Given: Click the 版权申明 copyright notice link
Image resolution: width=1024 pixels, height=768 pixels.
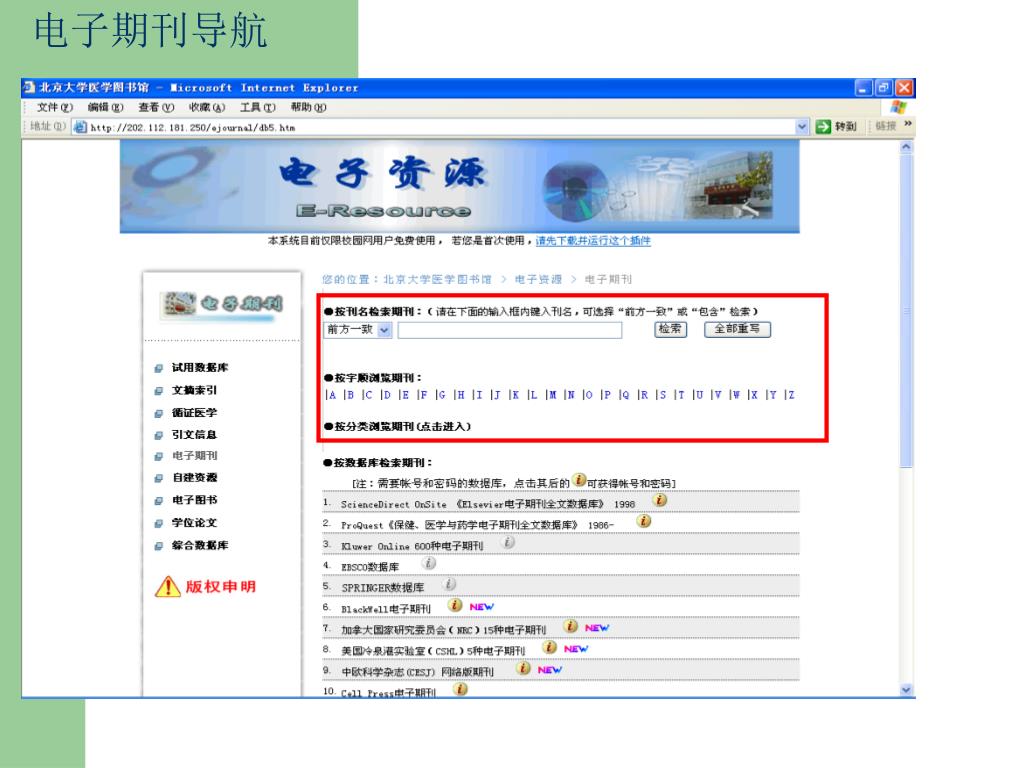Looking at the screenshot, I should [221, 586].
